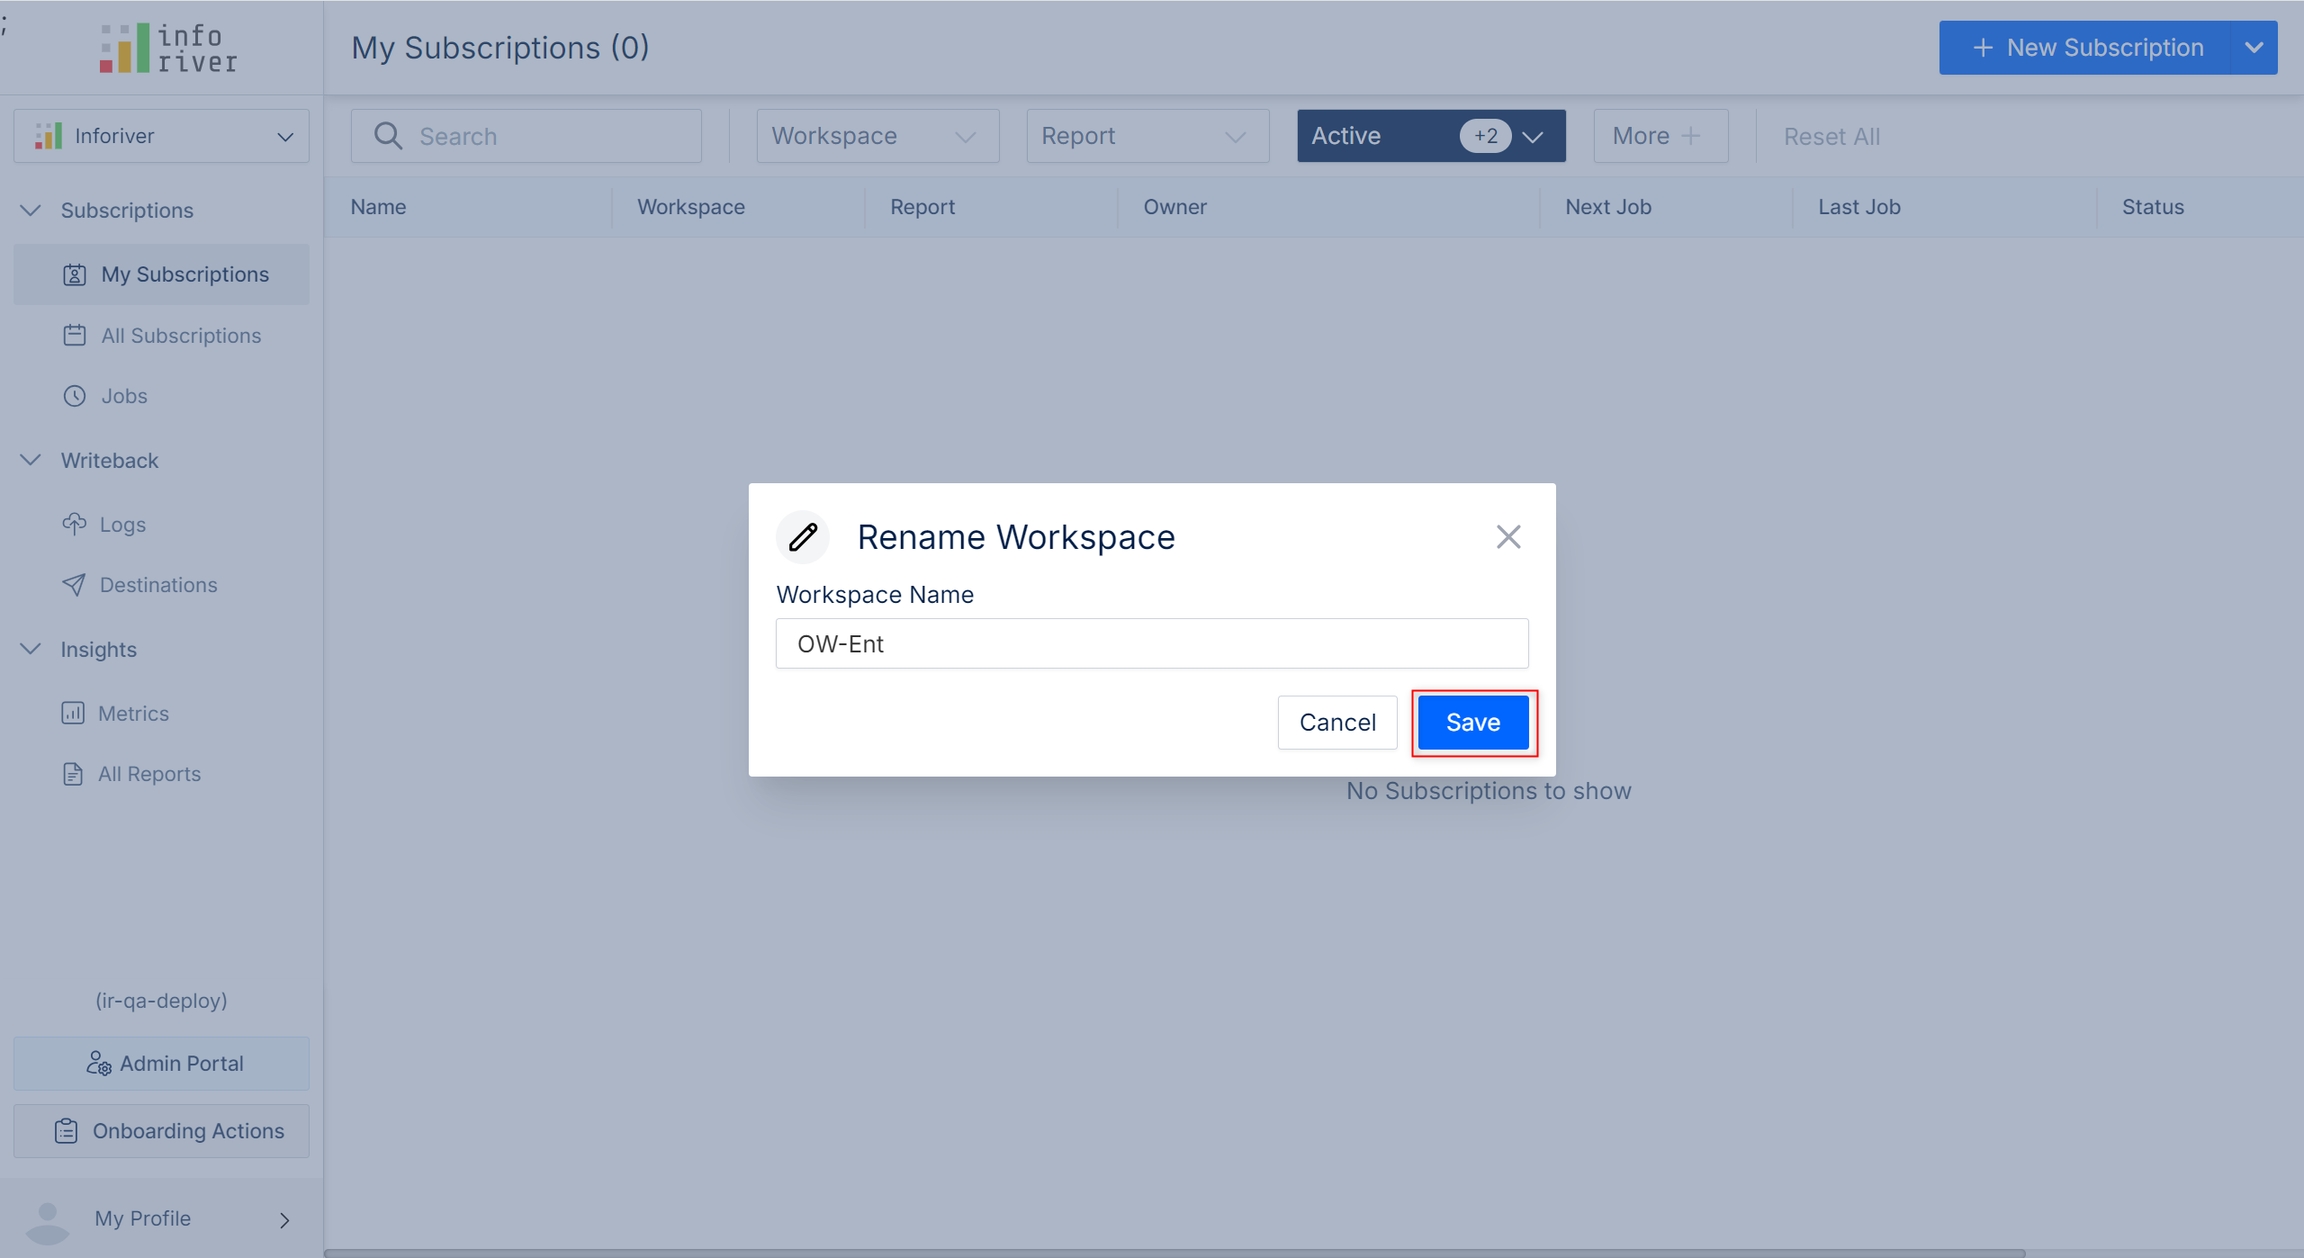Close the Rename Workspace dialog

click(x=1508, y=537)
